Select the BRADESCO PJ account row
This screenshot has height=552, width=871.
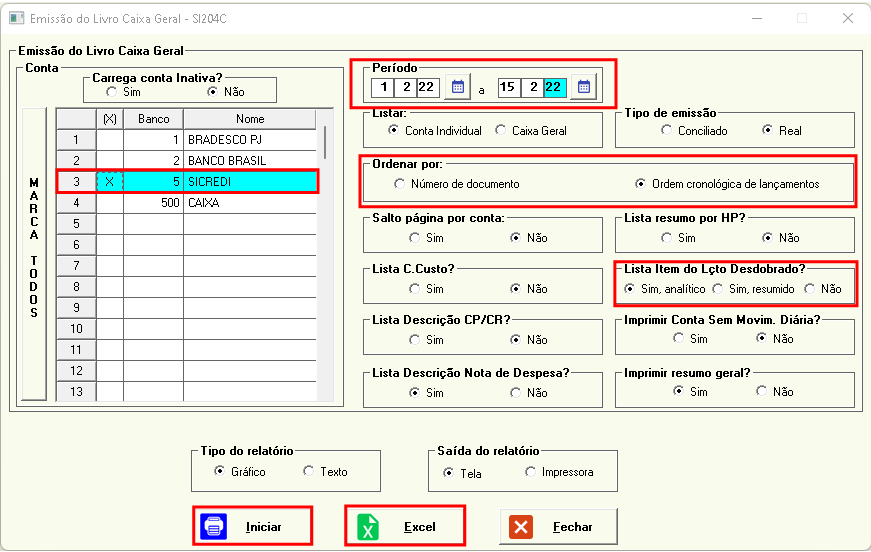(x=187, y=139)
